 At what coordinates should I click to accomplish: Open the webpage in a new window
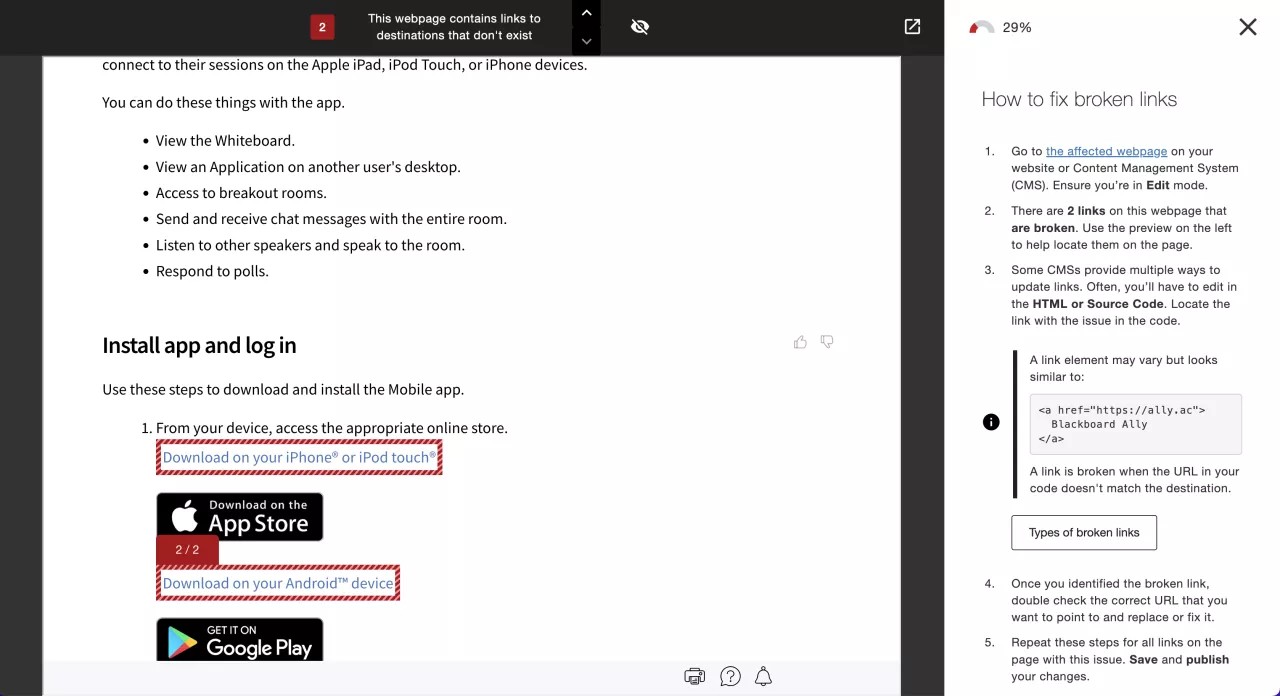(x=912, y=27)
